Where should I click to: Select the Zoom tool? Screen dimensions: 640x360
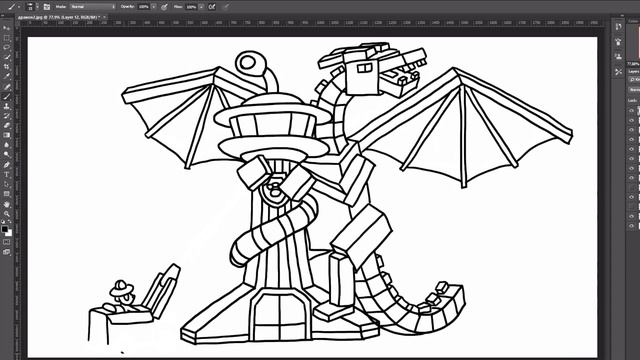[7, 214]
